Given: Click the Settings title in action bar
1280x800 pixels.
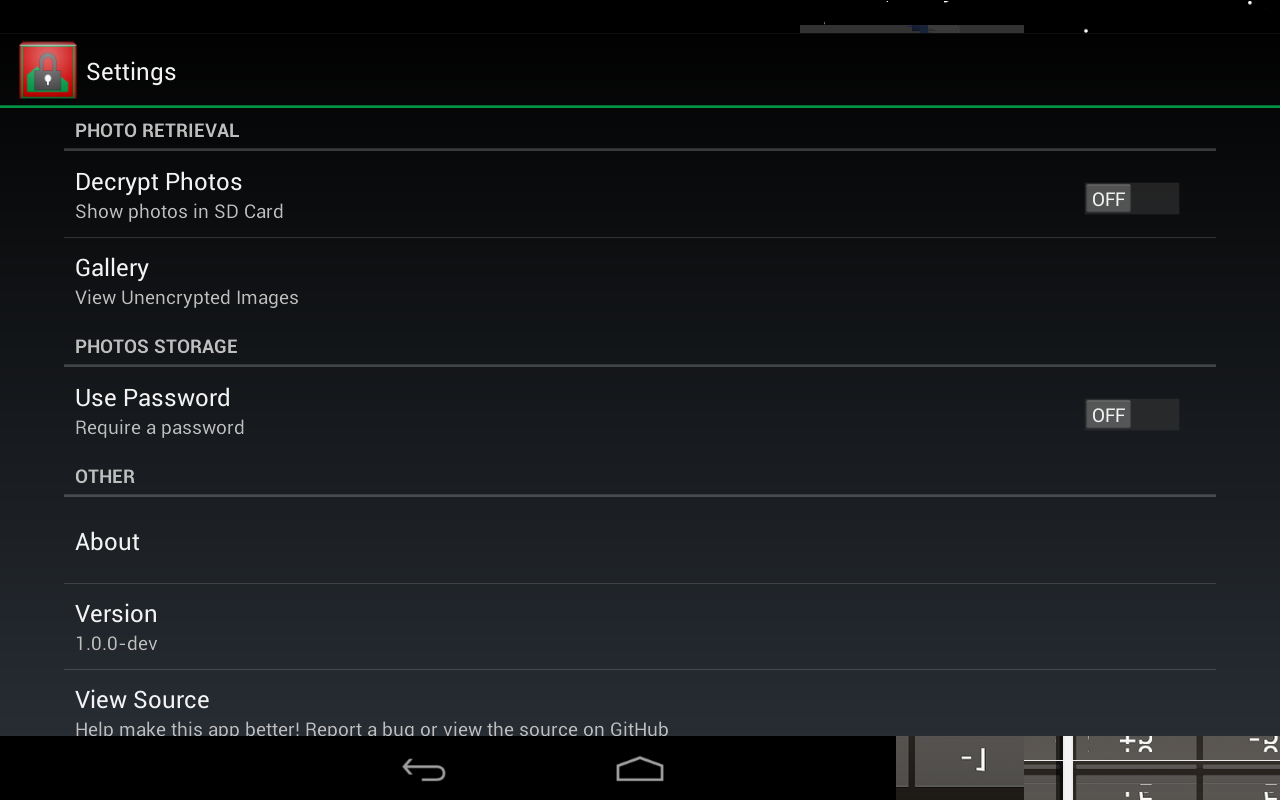Looking at the screenshot, I should [x=131, y=72].
